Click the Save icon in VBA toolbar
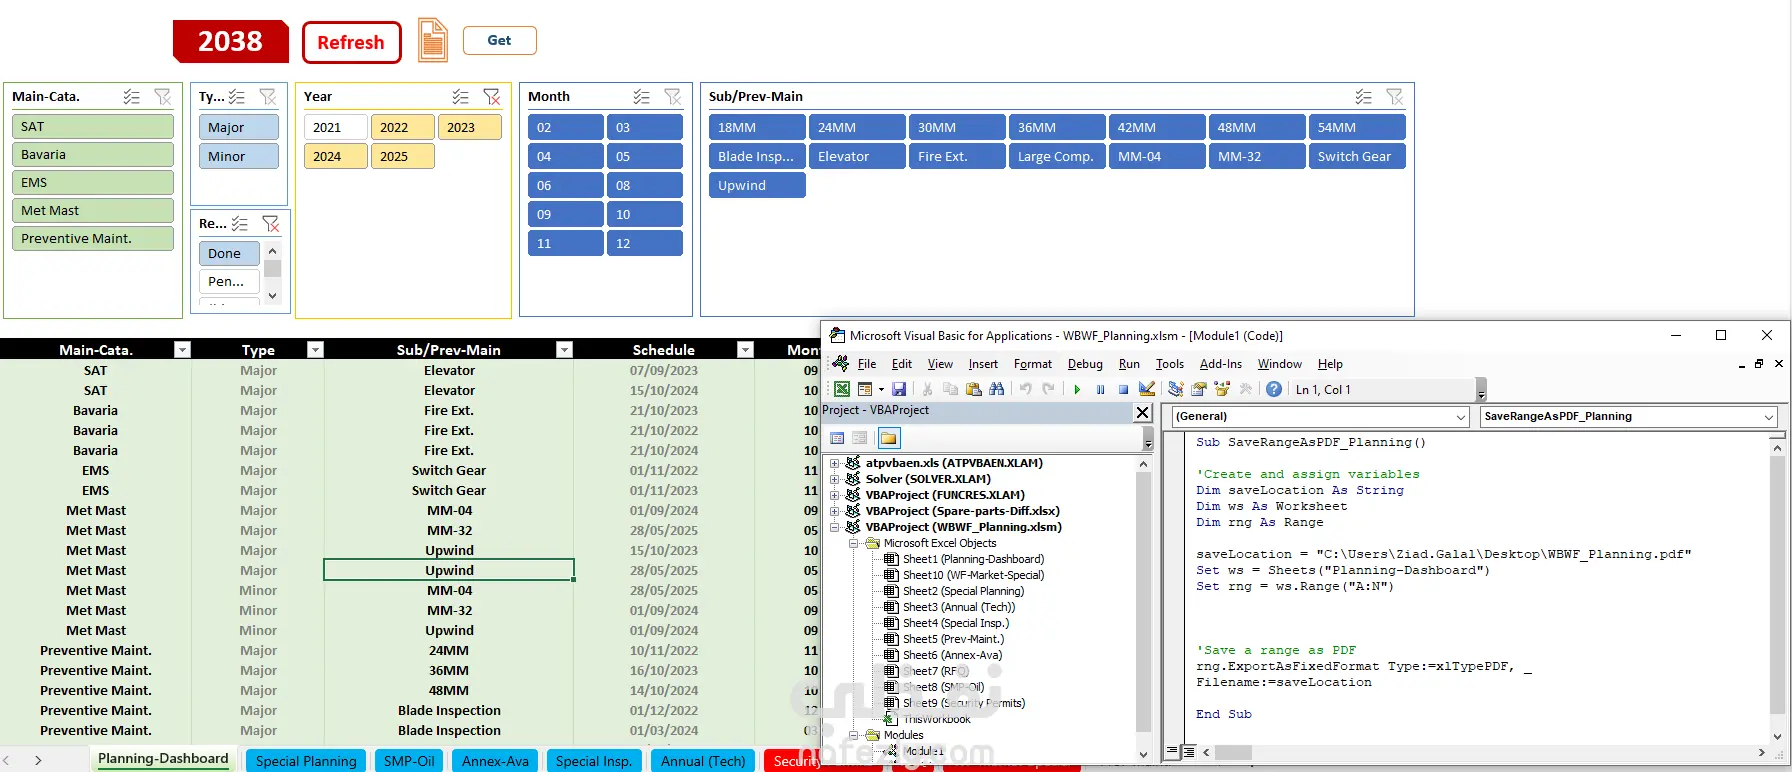 pos(899,390)
